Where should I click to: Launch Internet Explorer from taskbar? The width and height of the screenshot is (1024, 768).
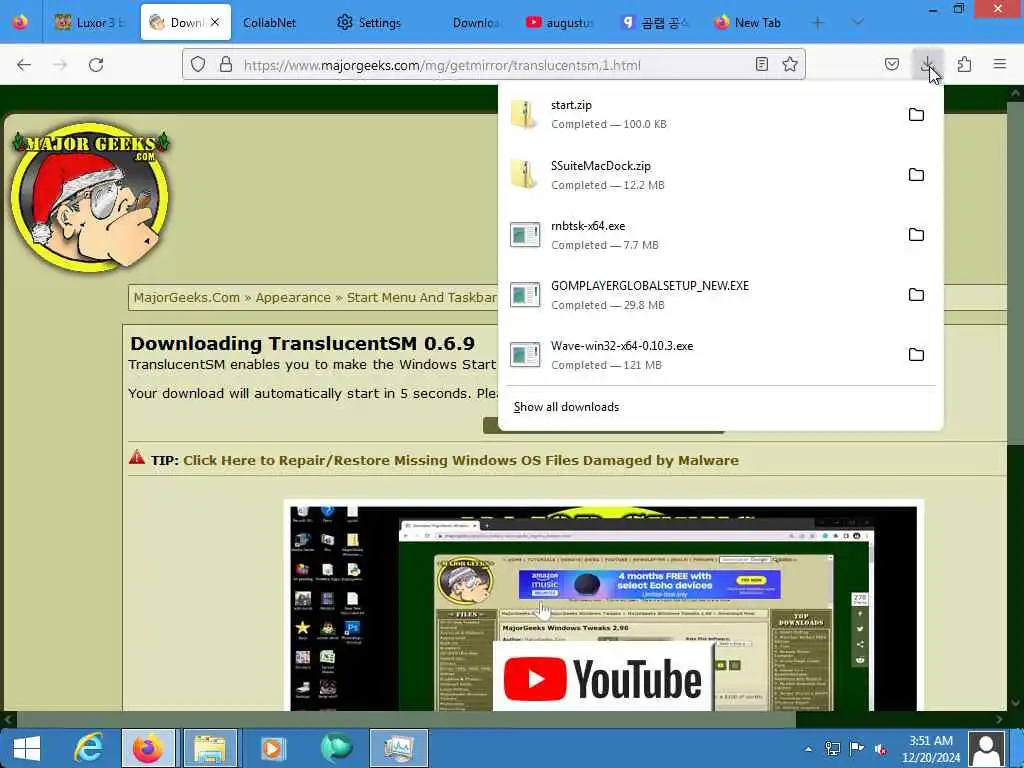(88, 748)
